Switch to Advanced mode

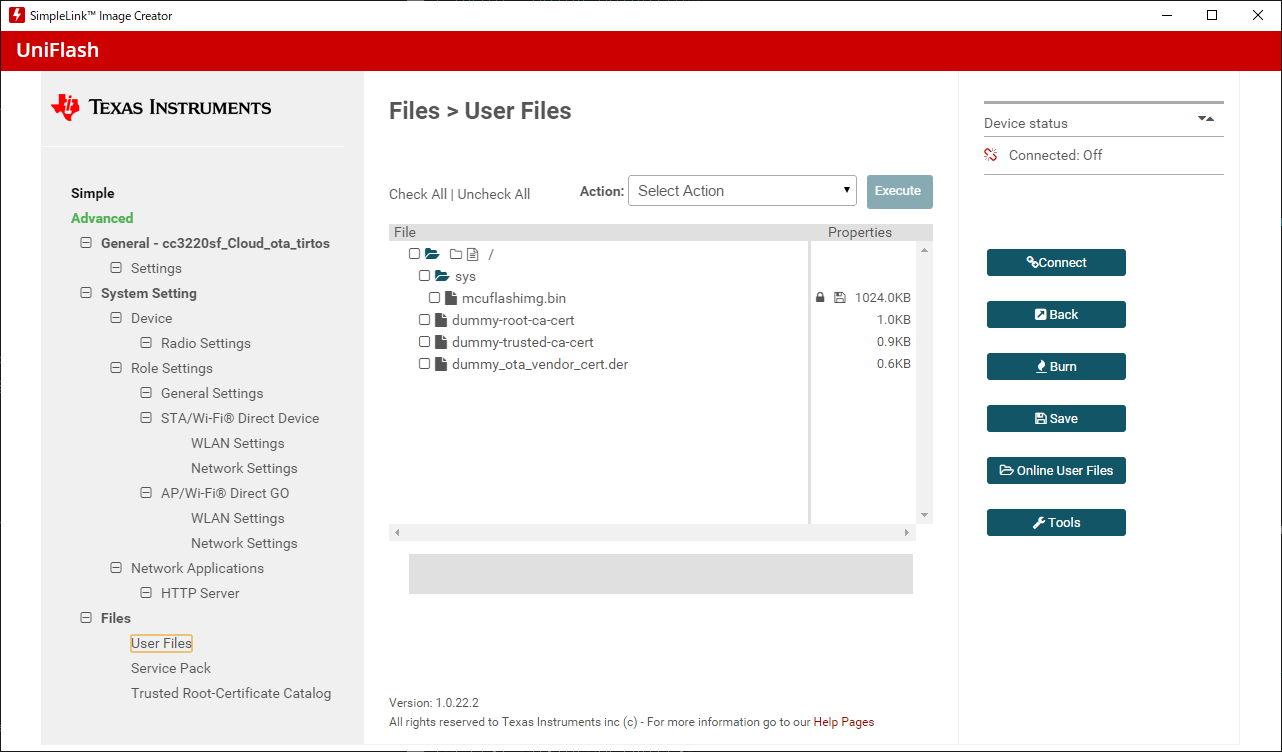coord(102,218)
